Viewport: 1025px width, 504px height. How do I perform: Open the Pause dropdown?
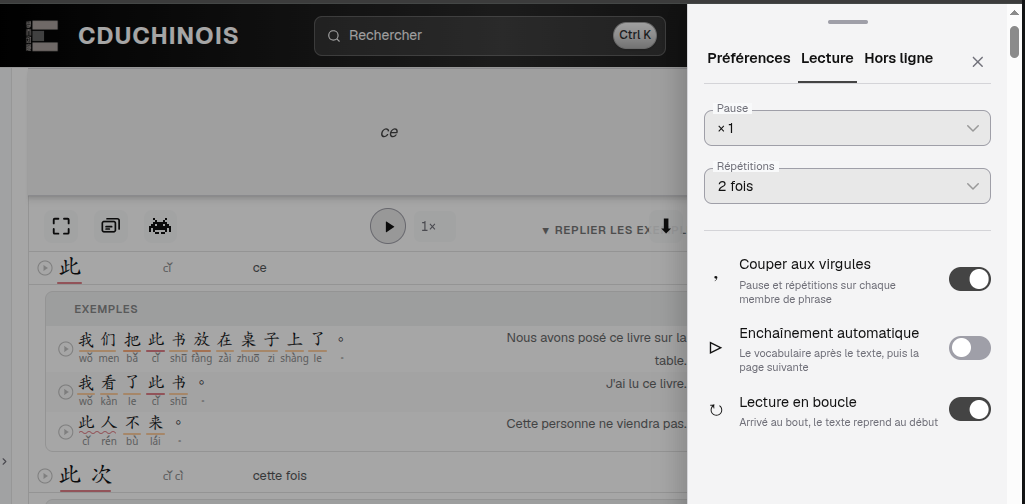pos(847,128)
